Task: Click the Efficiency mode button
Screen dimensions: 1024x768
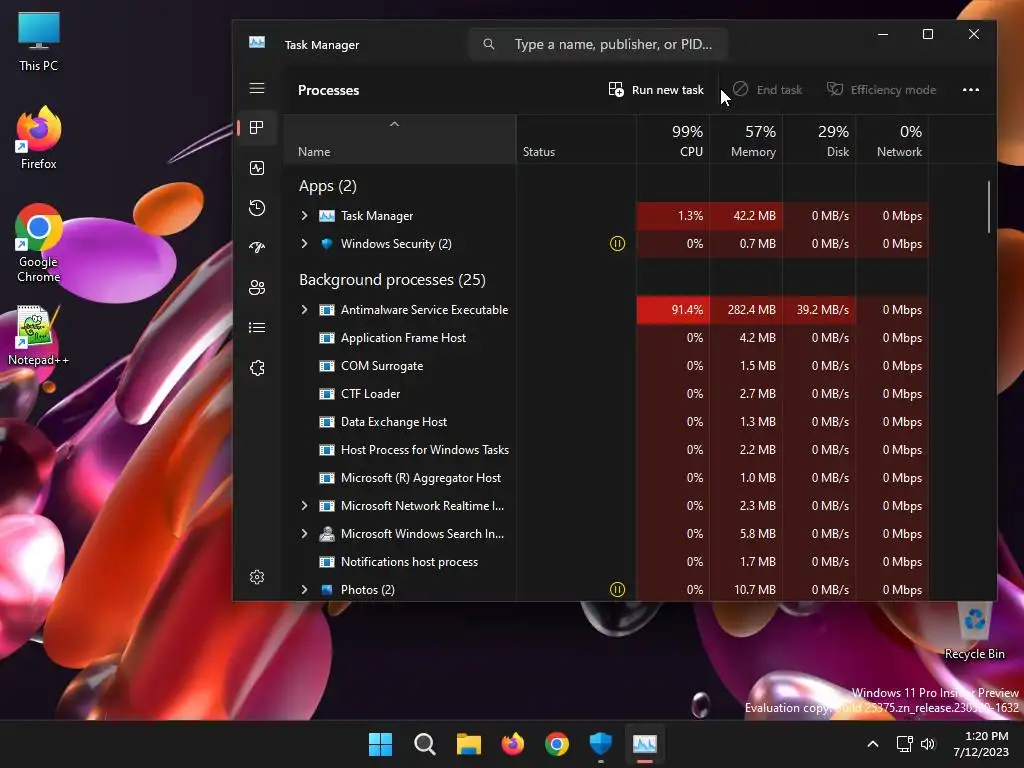Action: (x=882, y=89)
